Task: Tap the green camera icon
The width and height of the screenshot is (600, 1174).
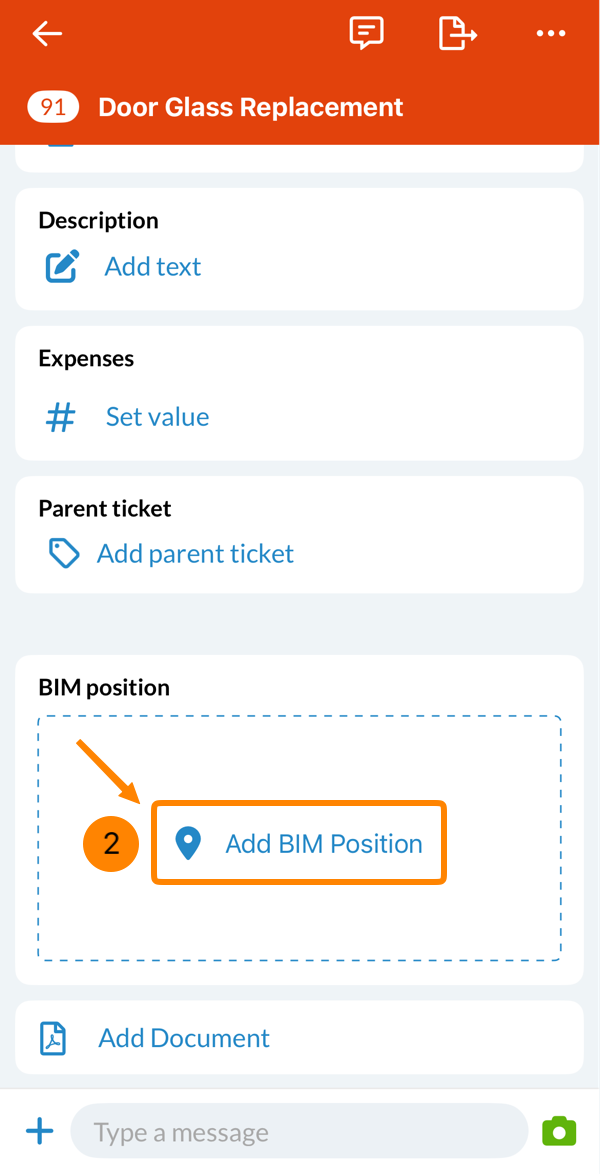Action: (x=560, y=1131)
